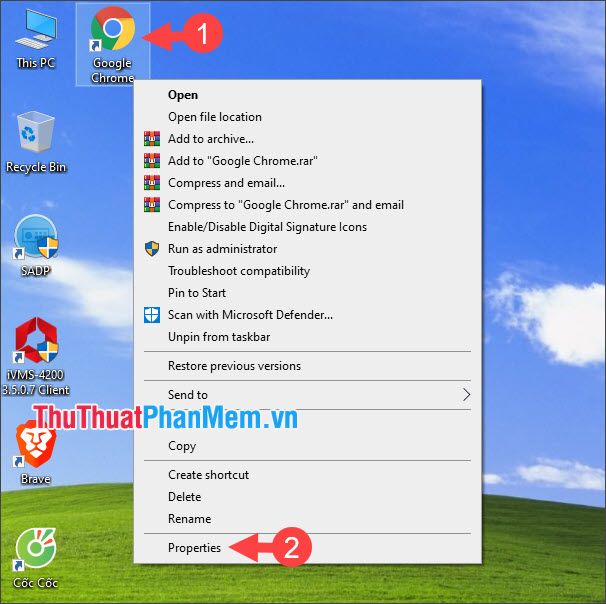Click Create shortcut menu entry
This screenshot has height=604, width=606.
tap(208, 475)
